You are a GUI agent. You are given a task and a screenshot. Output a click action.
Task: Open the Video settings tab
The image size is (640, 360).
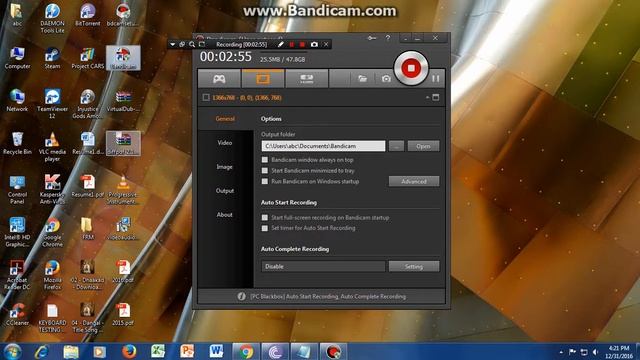point(225,143)
